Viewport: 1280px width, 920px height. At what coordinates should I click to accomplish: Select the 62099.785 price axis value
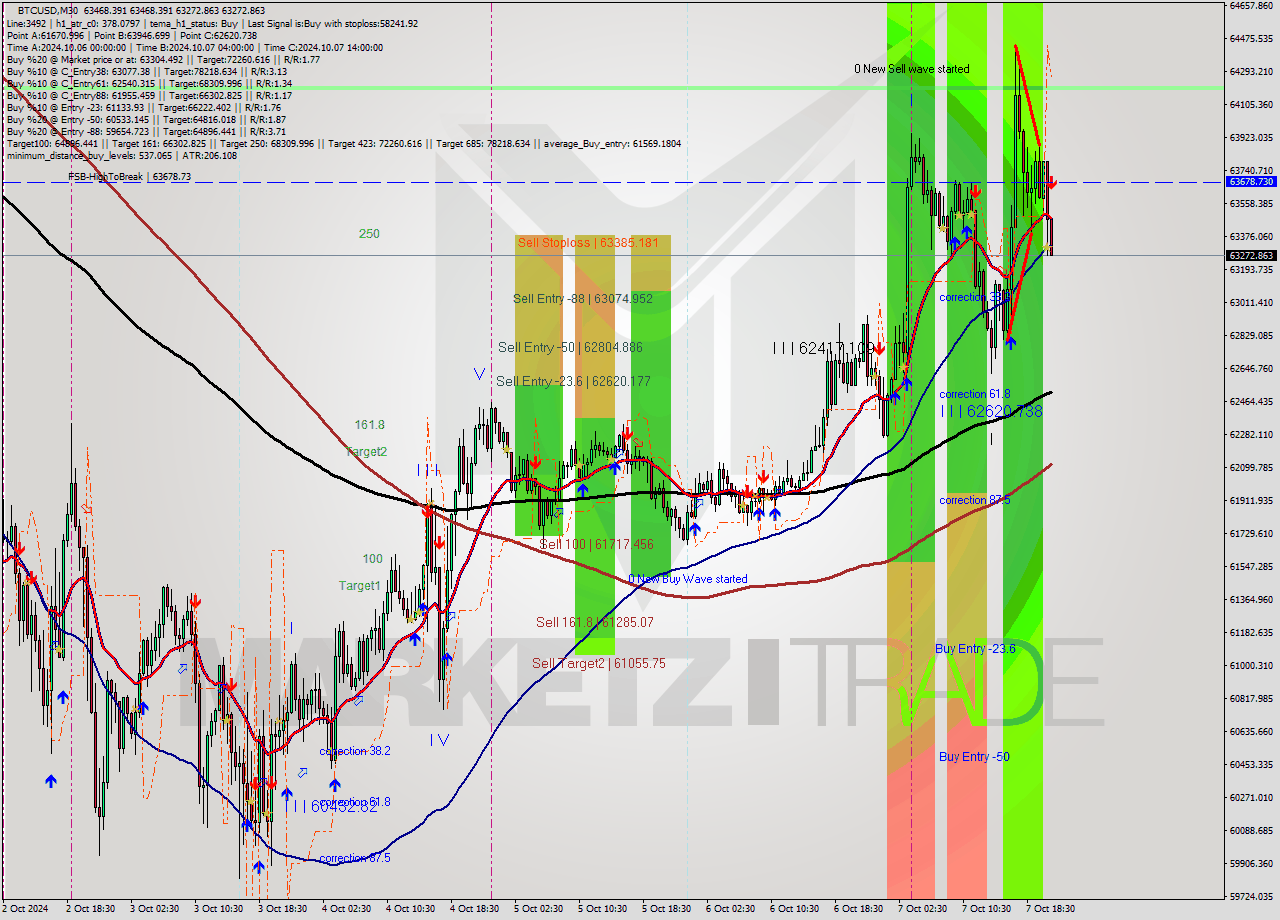[1251, 467]
